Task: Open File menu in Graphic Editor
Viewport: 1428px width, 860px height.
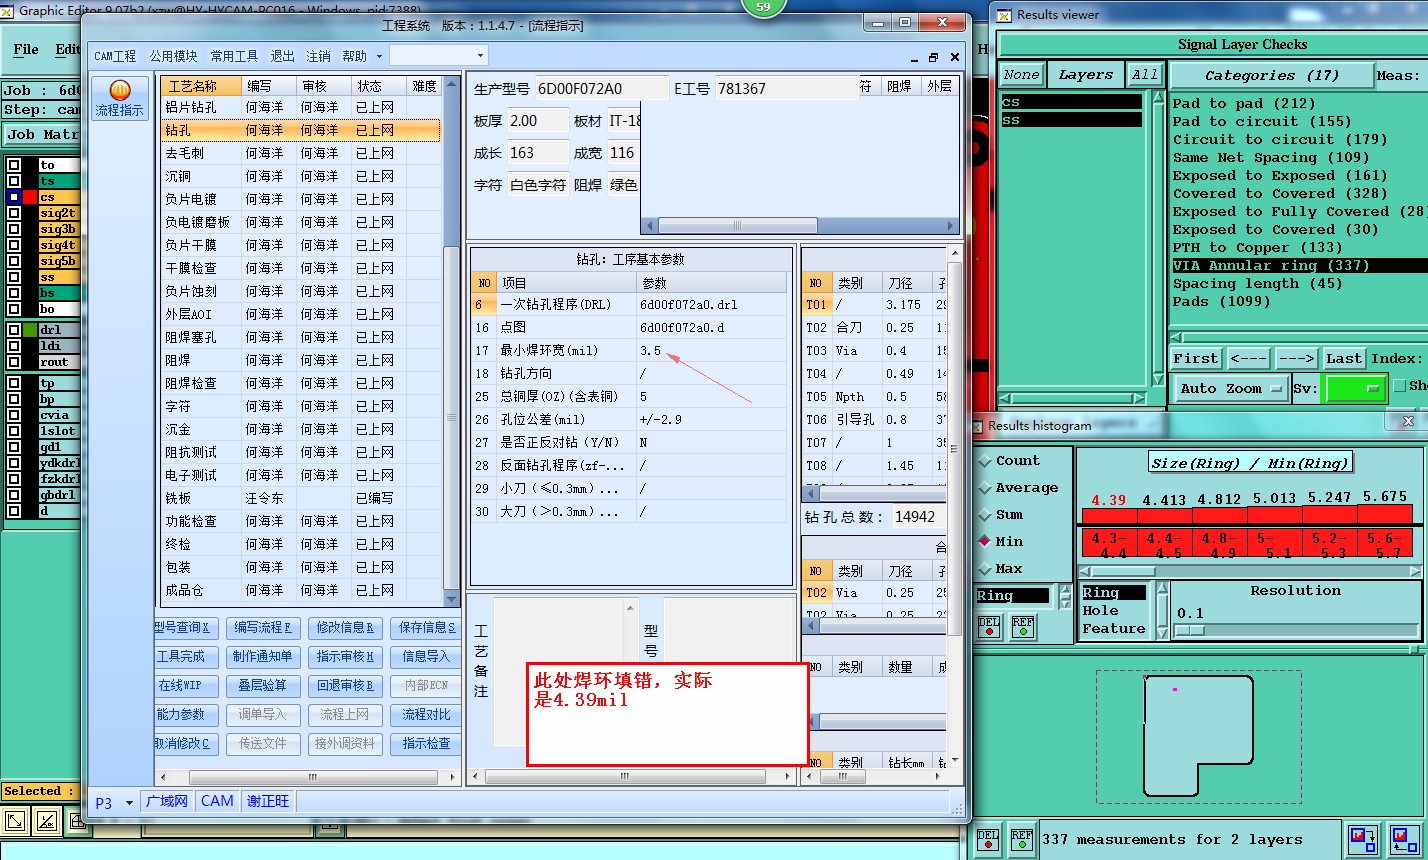Action: tap(26, 49)
